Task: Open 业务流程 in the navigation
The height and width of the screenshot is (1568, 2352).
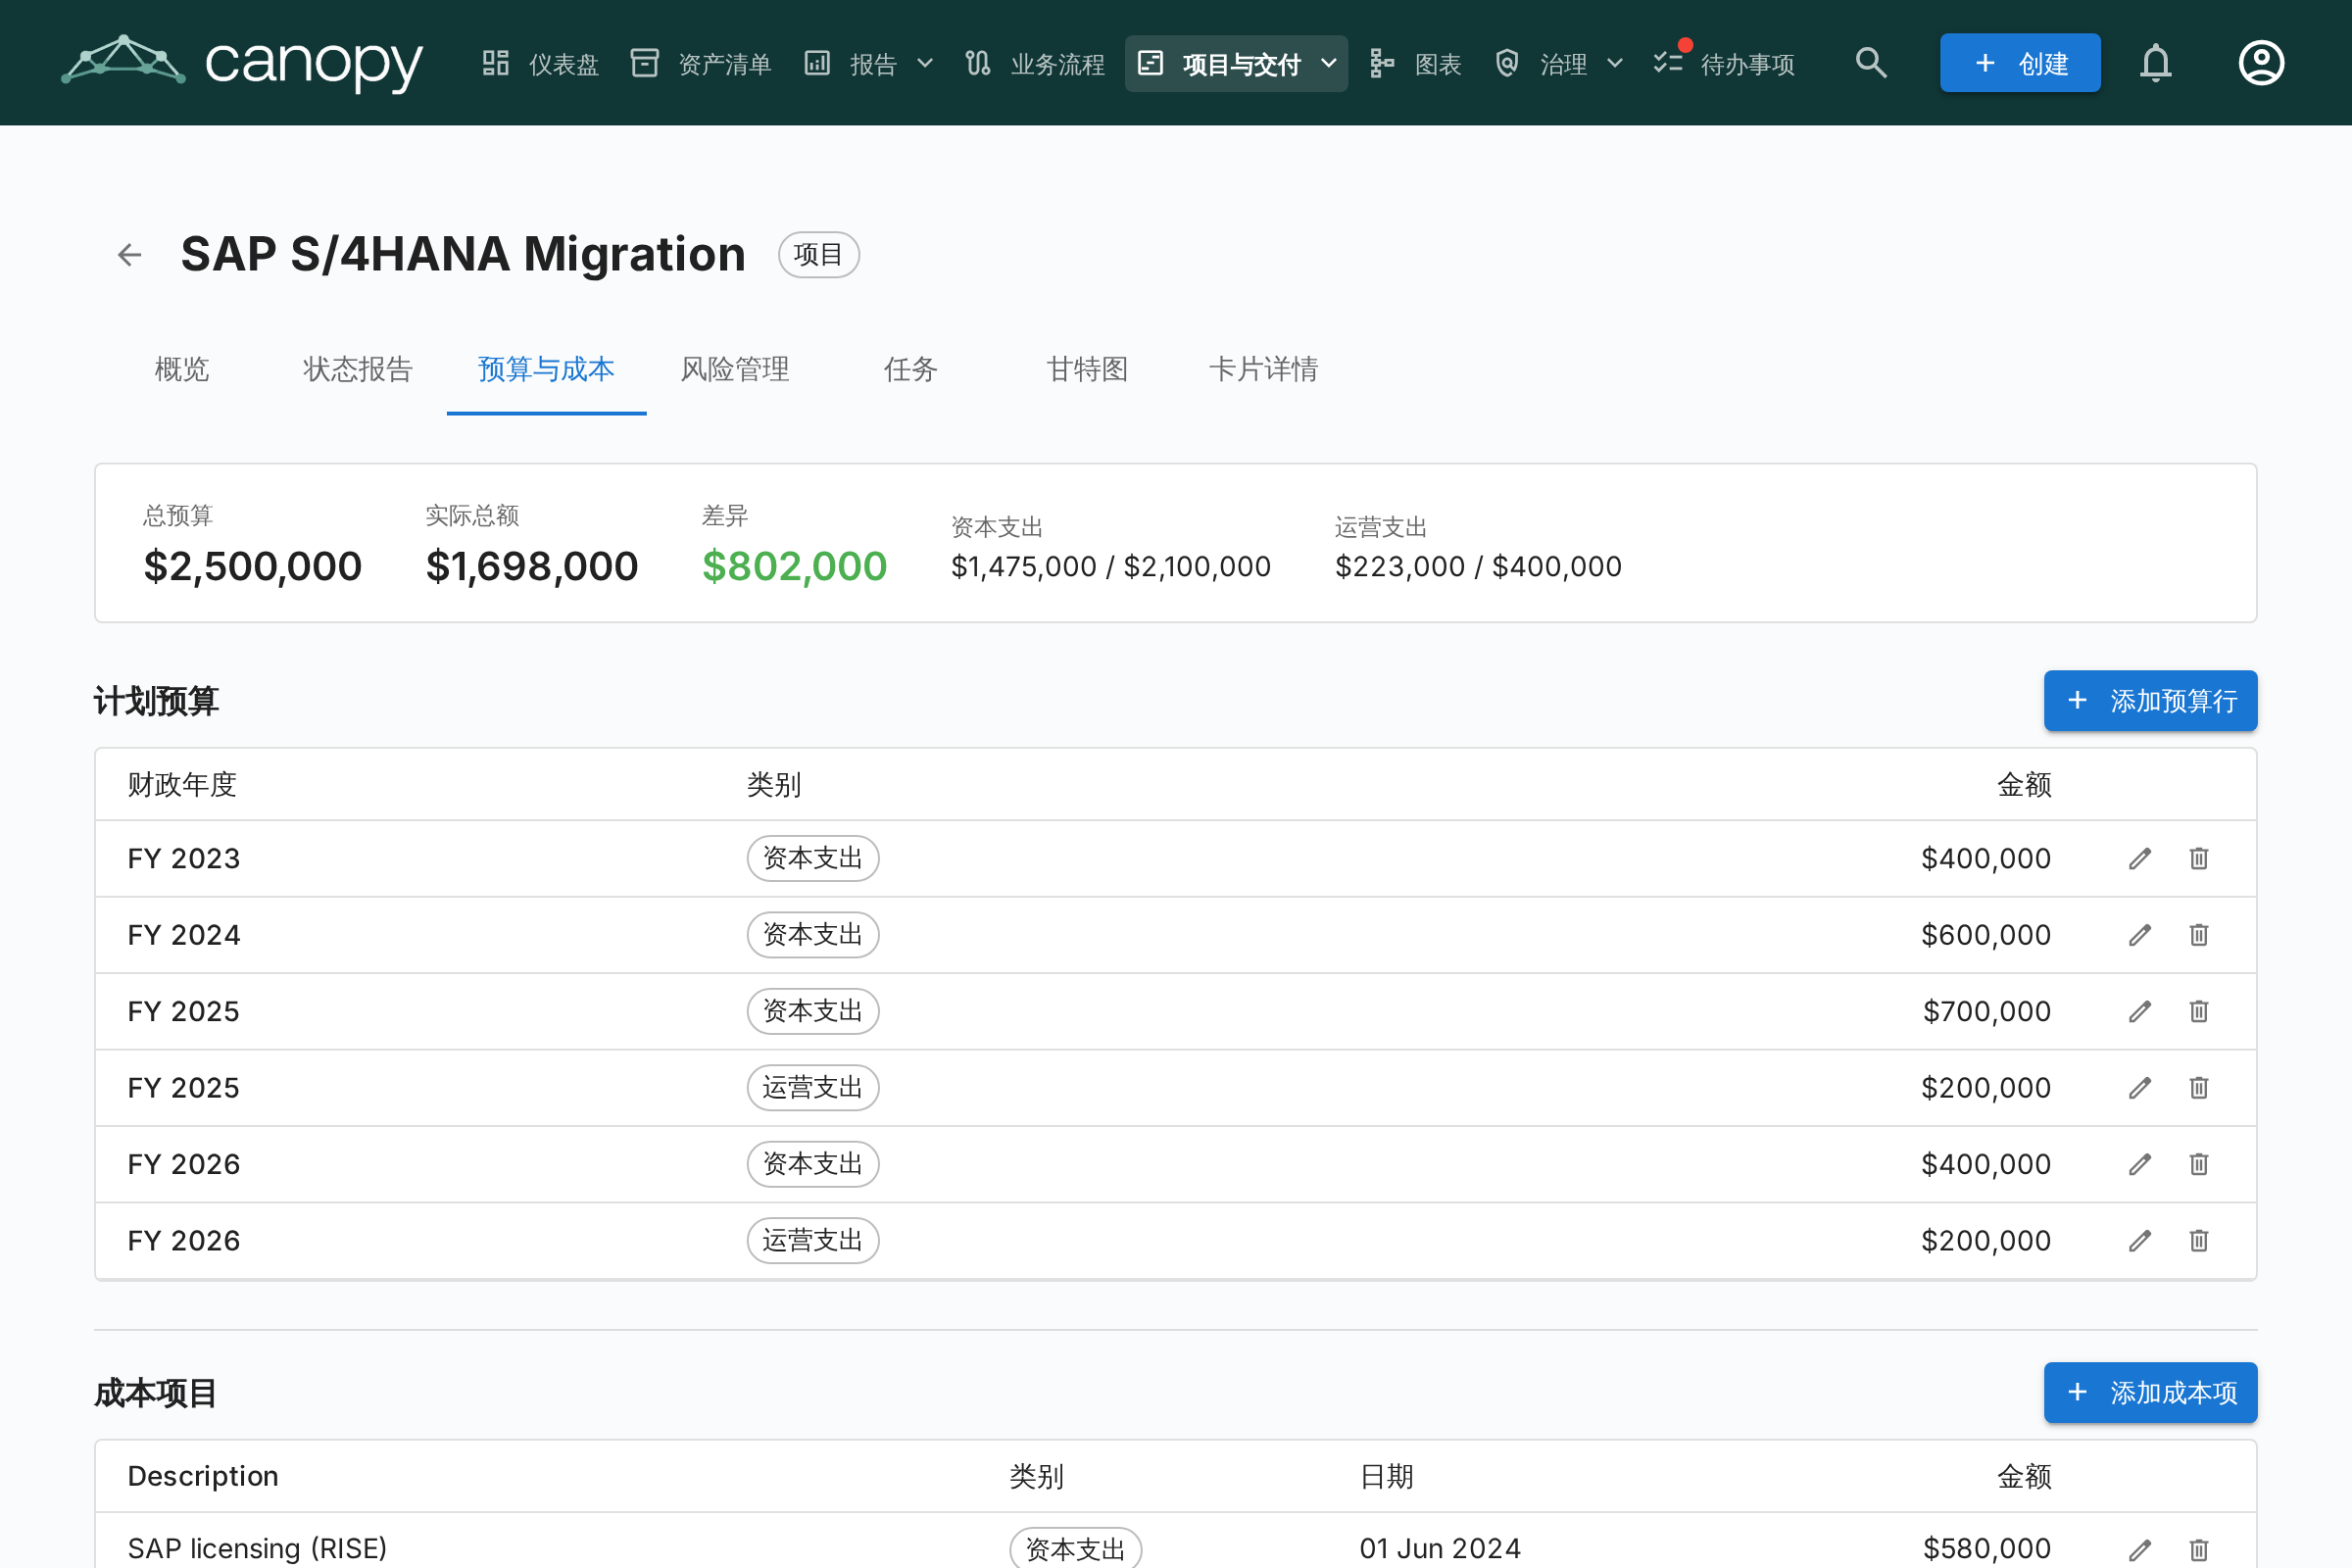Action: (1035, 64)
